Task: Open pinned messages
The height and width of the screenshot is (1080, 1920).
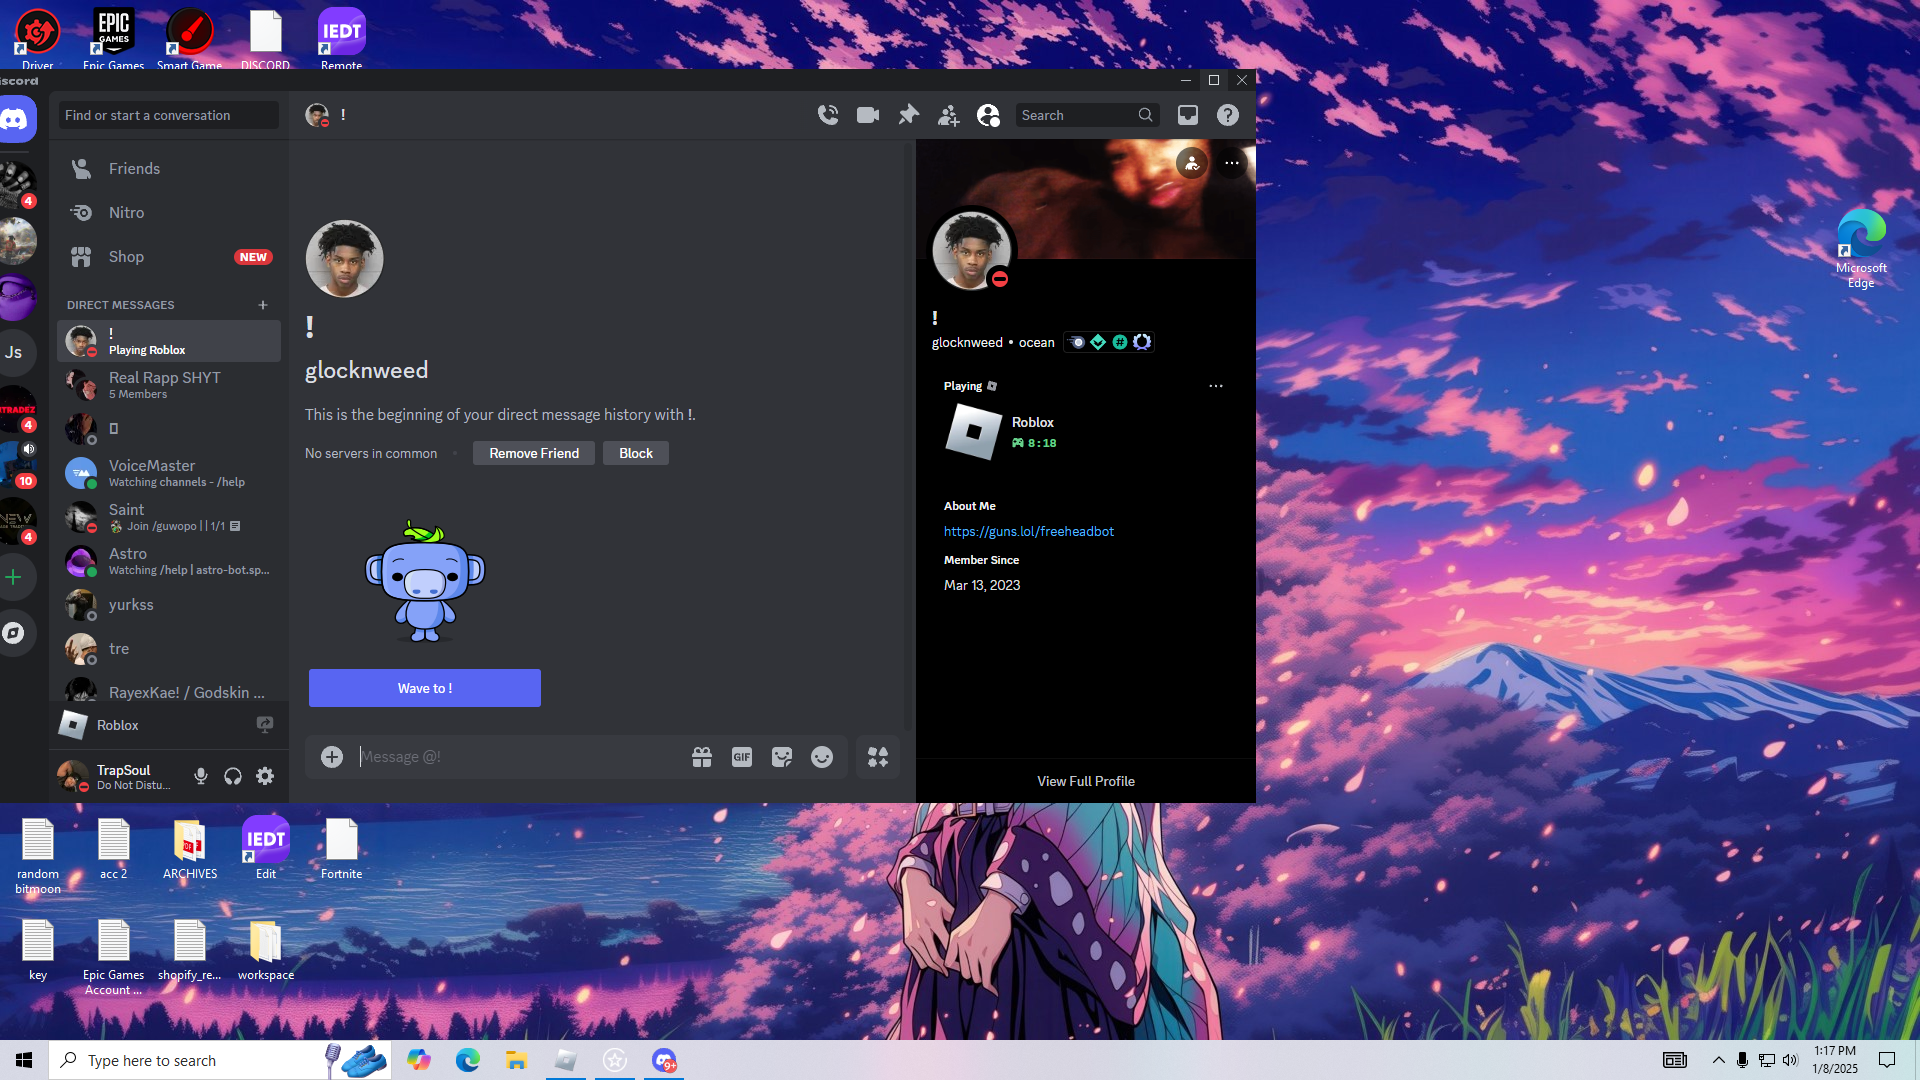Action: (x=908, y=115)
